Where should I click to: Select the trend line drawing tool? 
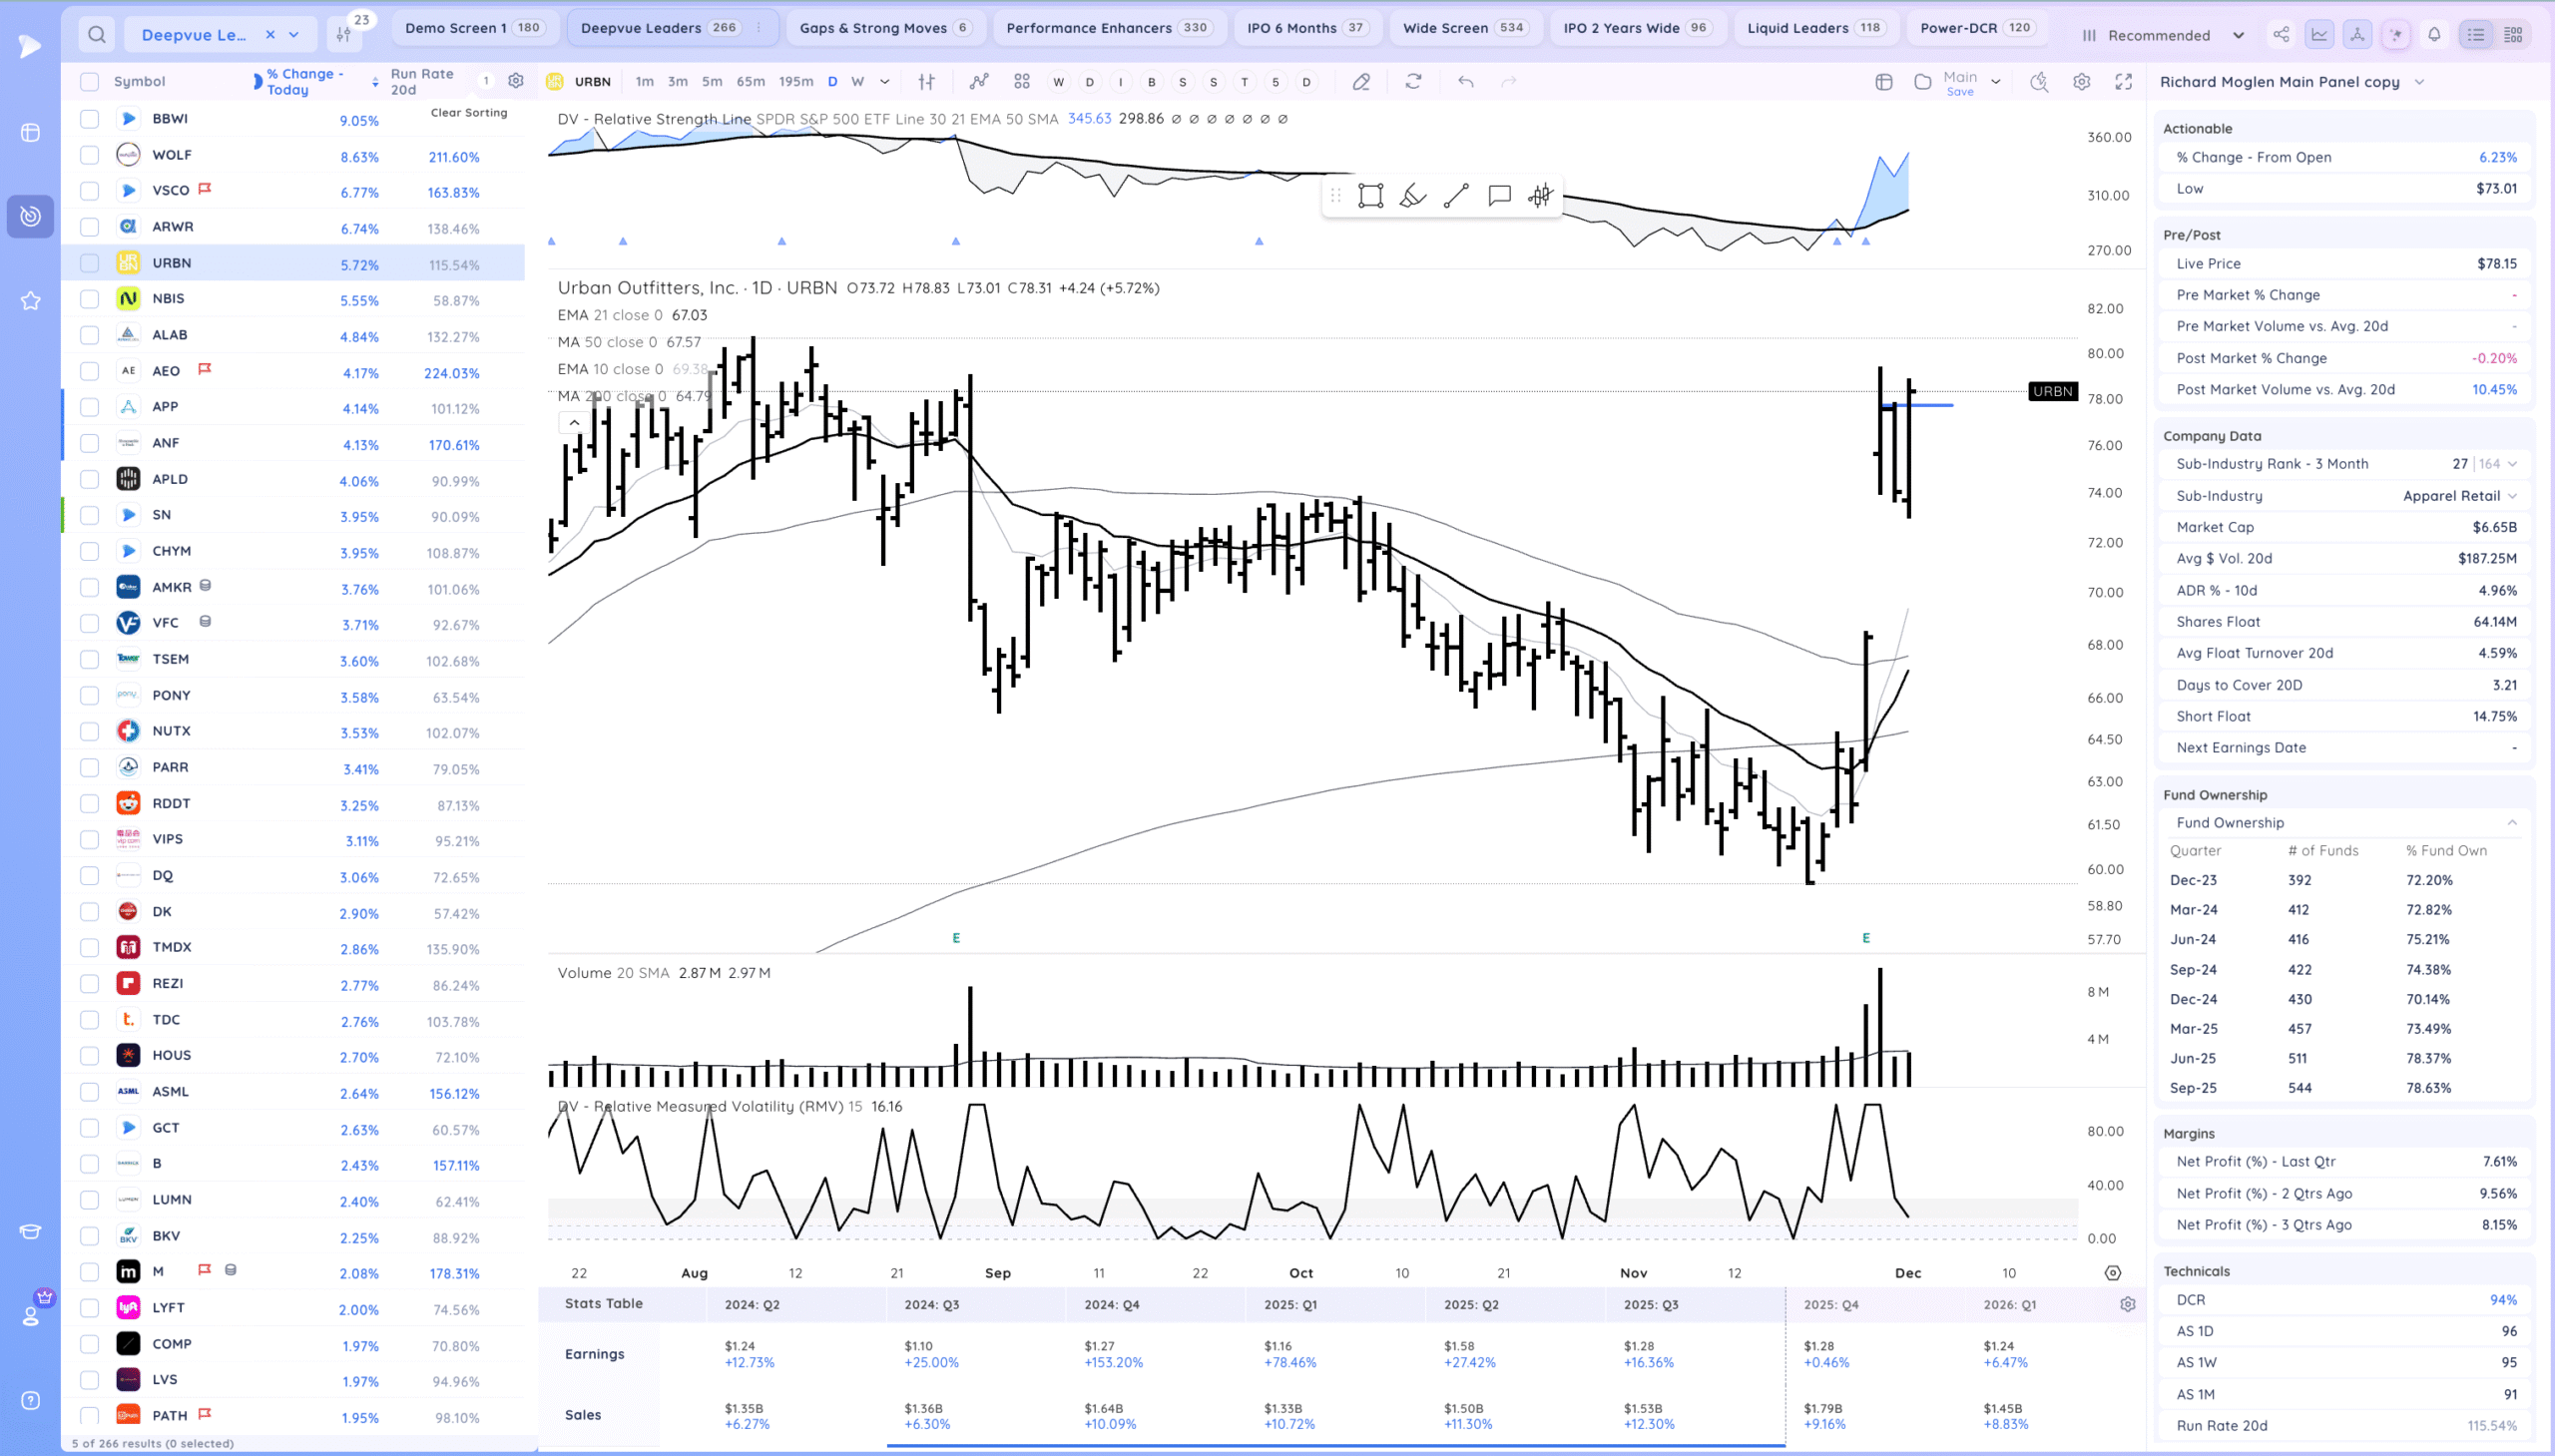coord(1456,196)
